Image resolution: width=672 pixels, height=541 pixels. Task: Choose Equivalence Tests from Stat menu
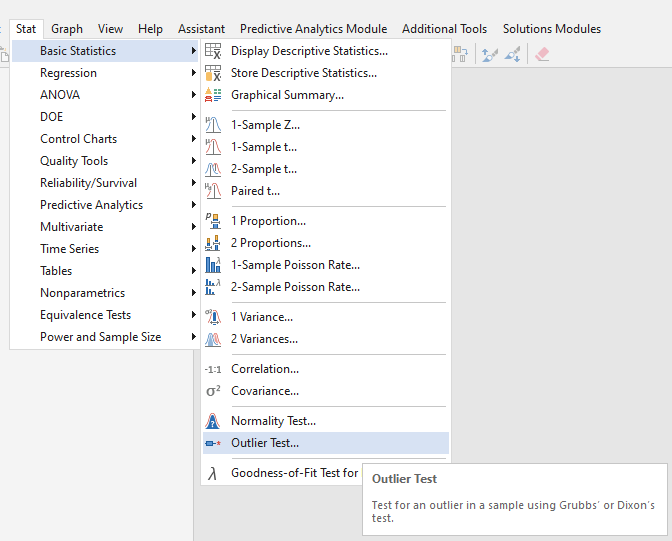pos(105,315)
